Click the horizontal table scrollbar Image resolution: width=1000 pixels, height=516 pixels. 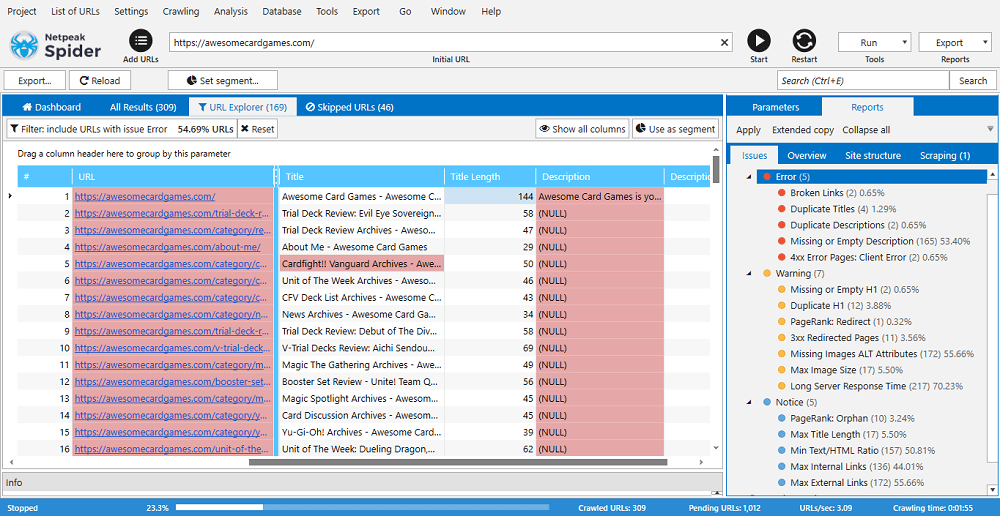click(457, 462)
